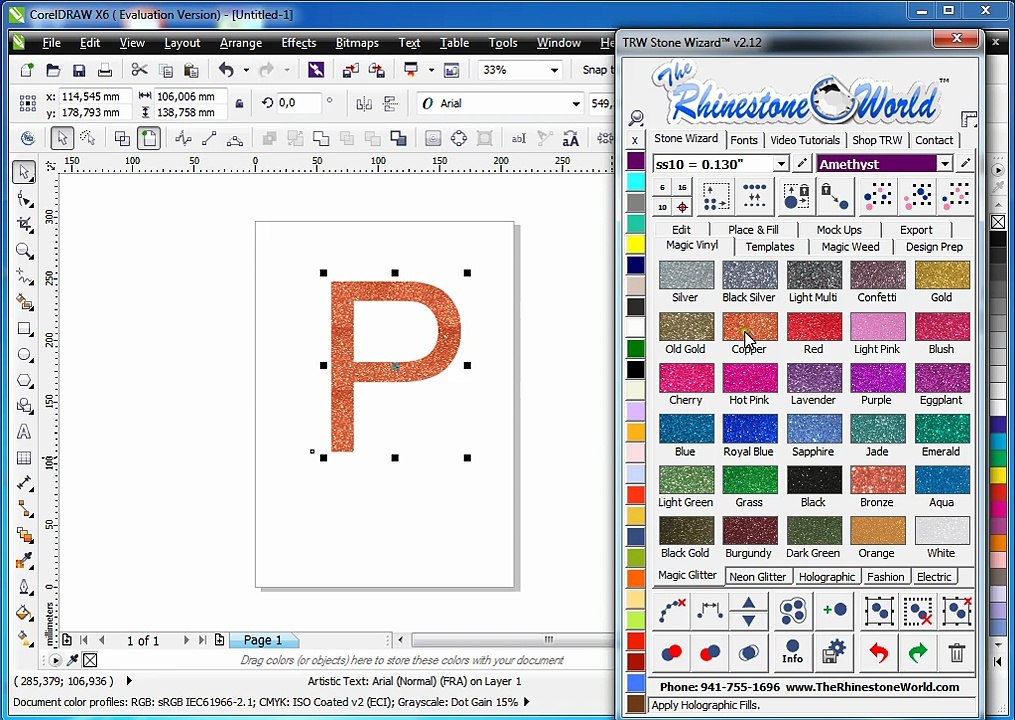The height and width of the screenshot is (720, 1015).
Task: Open the Holographic tab
Action: click(827, 576)
